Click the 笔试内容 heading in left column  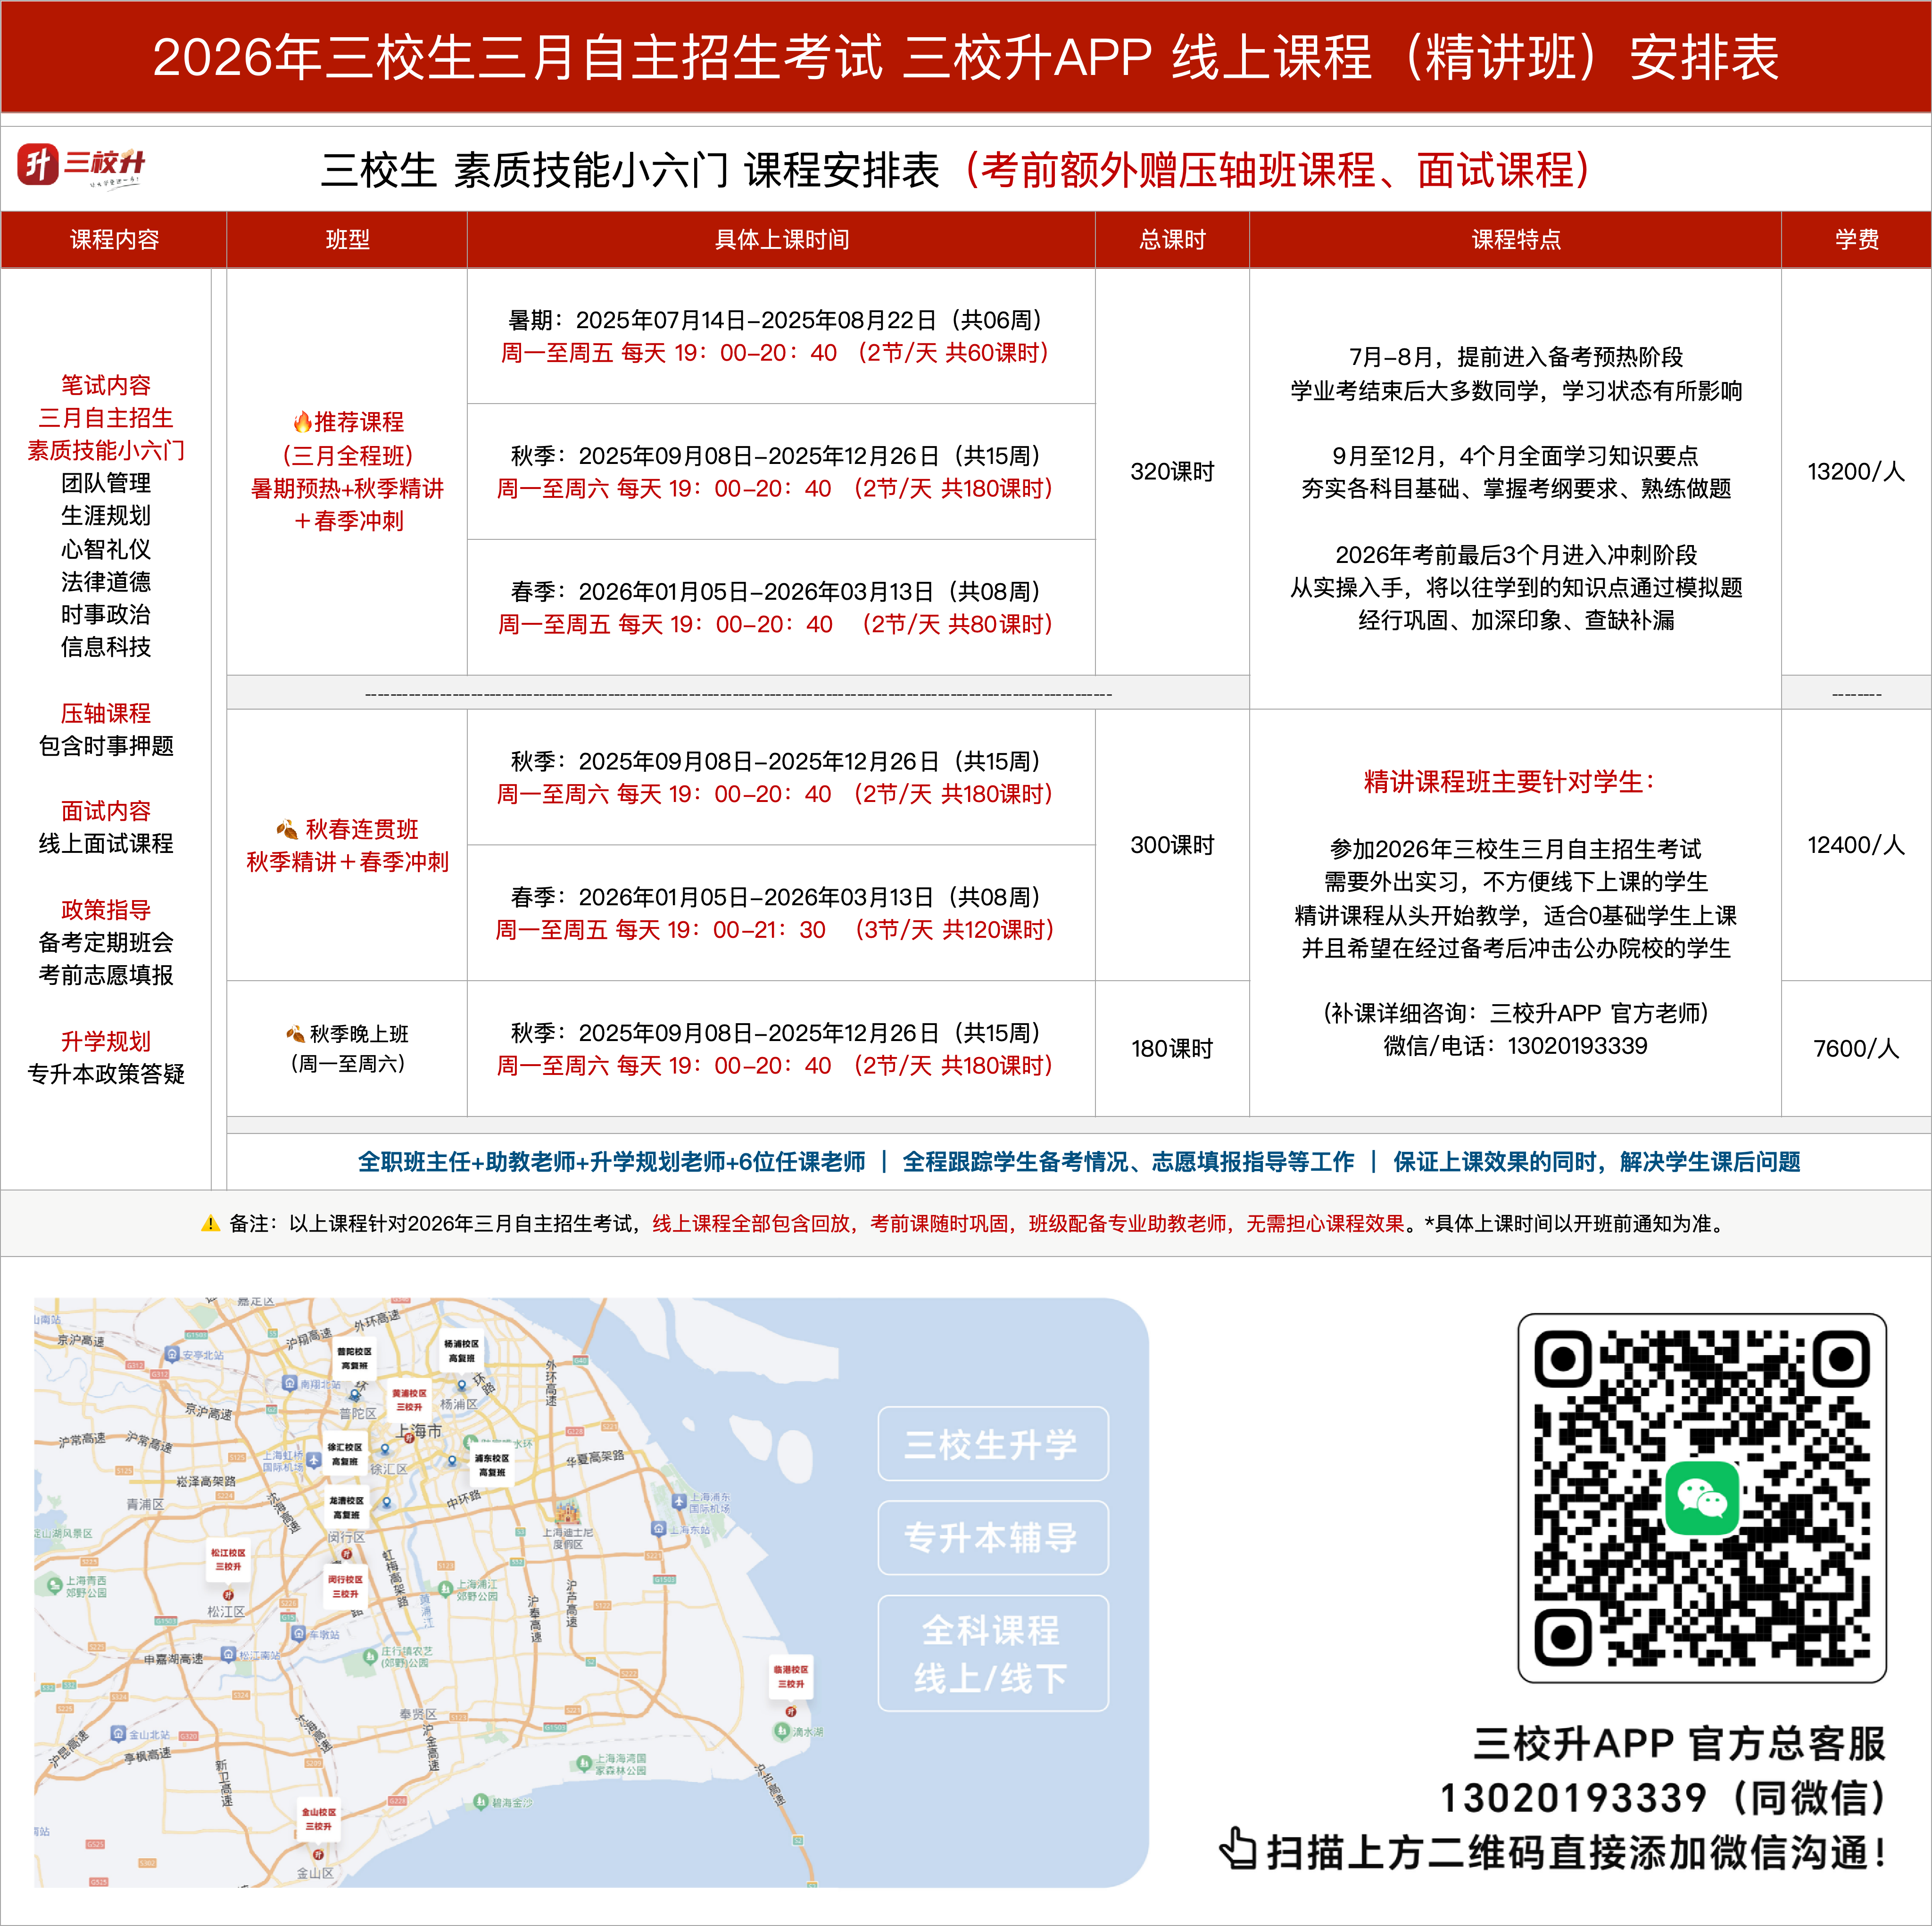(105, 385)
